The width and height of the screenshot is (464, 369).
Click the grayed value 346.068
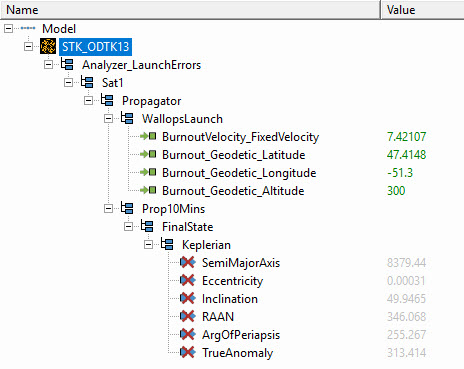tap(407, 317)
